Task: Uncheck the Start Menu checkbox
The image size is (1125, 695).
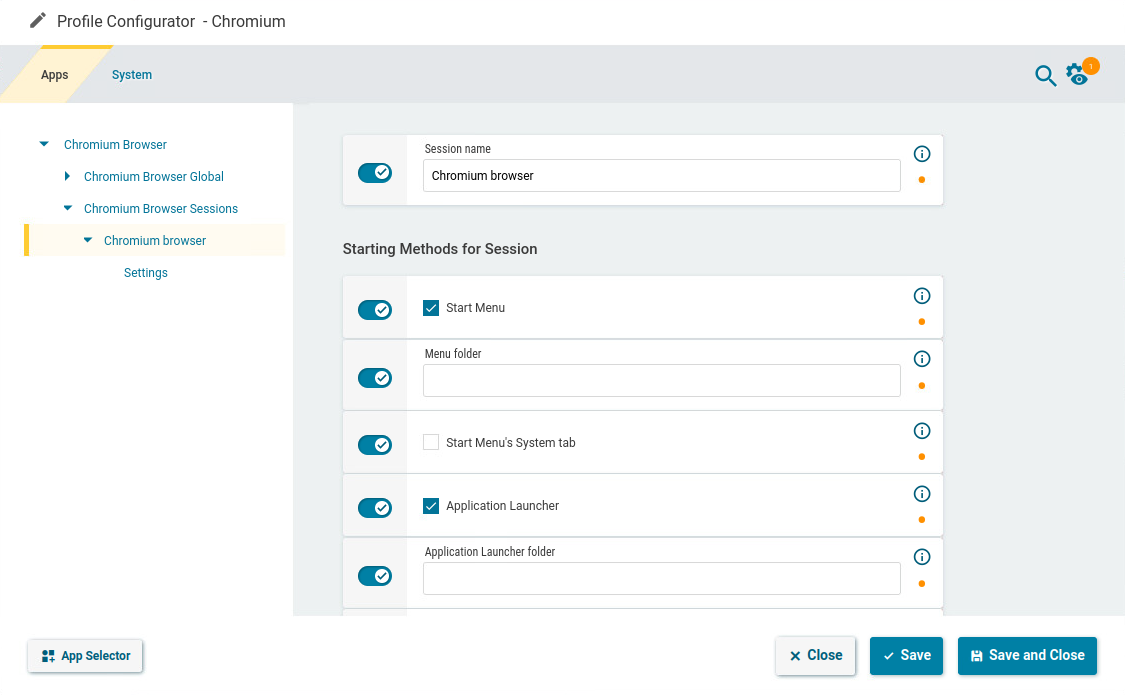Action: (x=431, y=308)
